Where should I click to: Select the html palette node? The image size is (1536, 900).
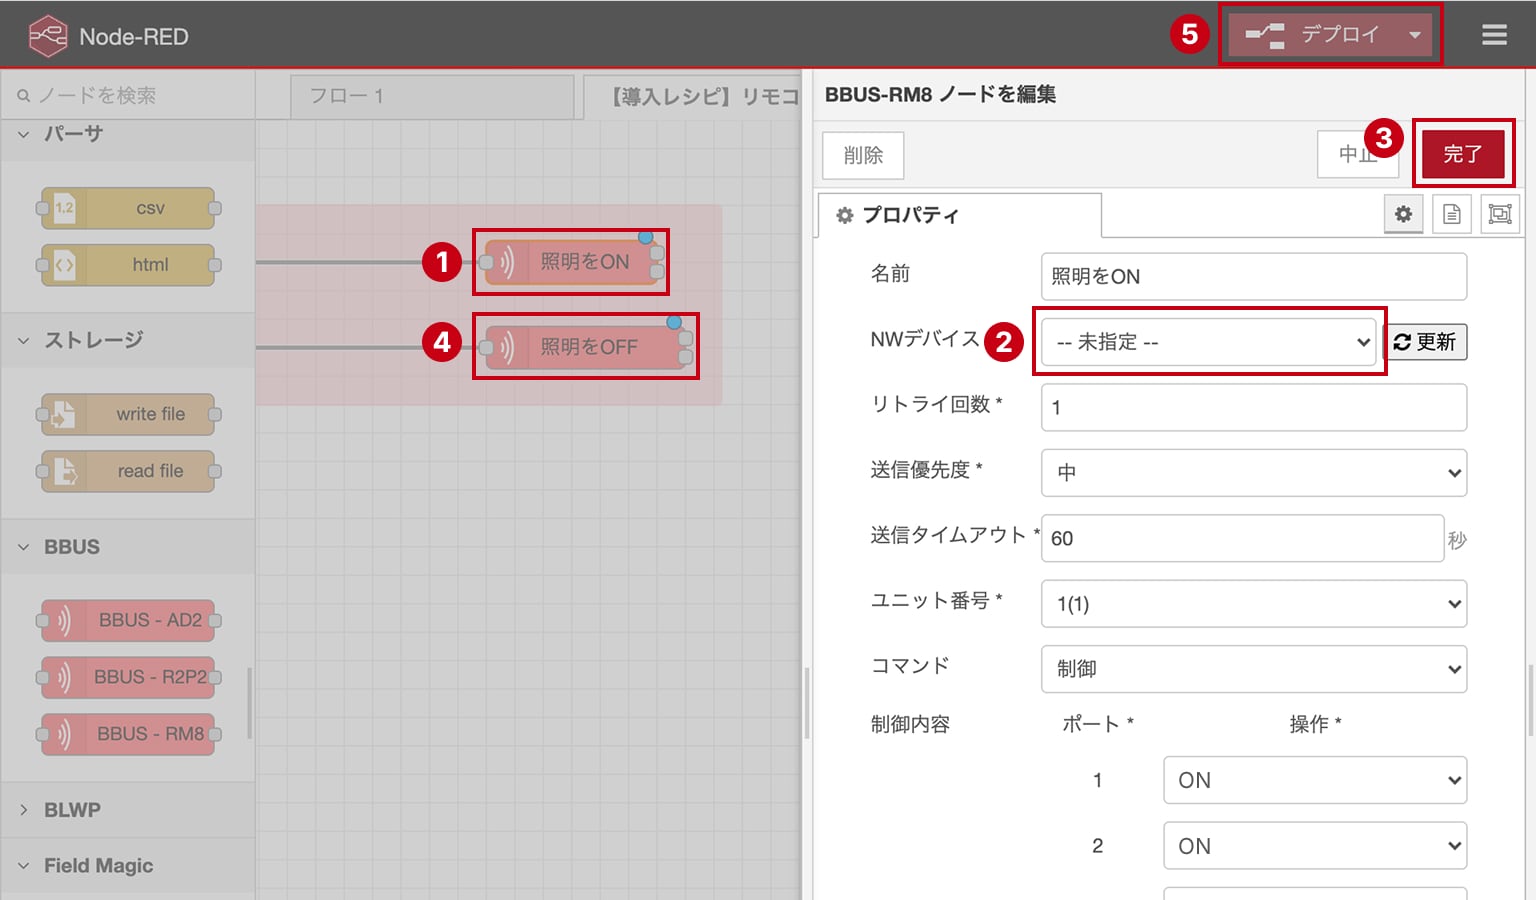[128, 265]
